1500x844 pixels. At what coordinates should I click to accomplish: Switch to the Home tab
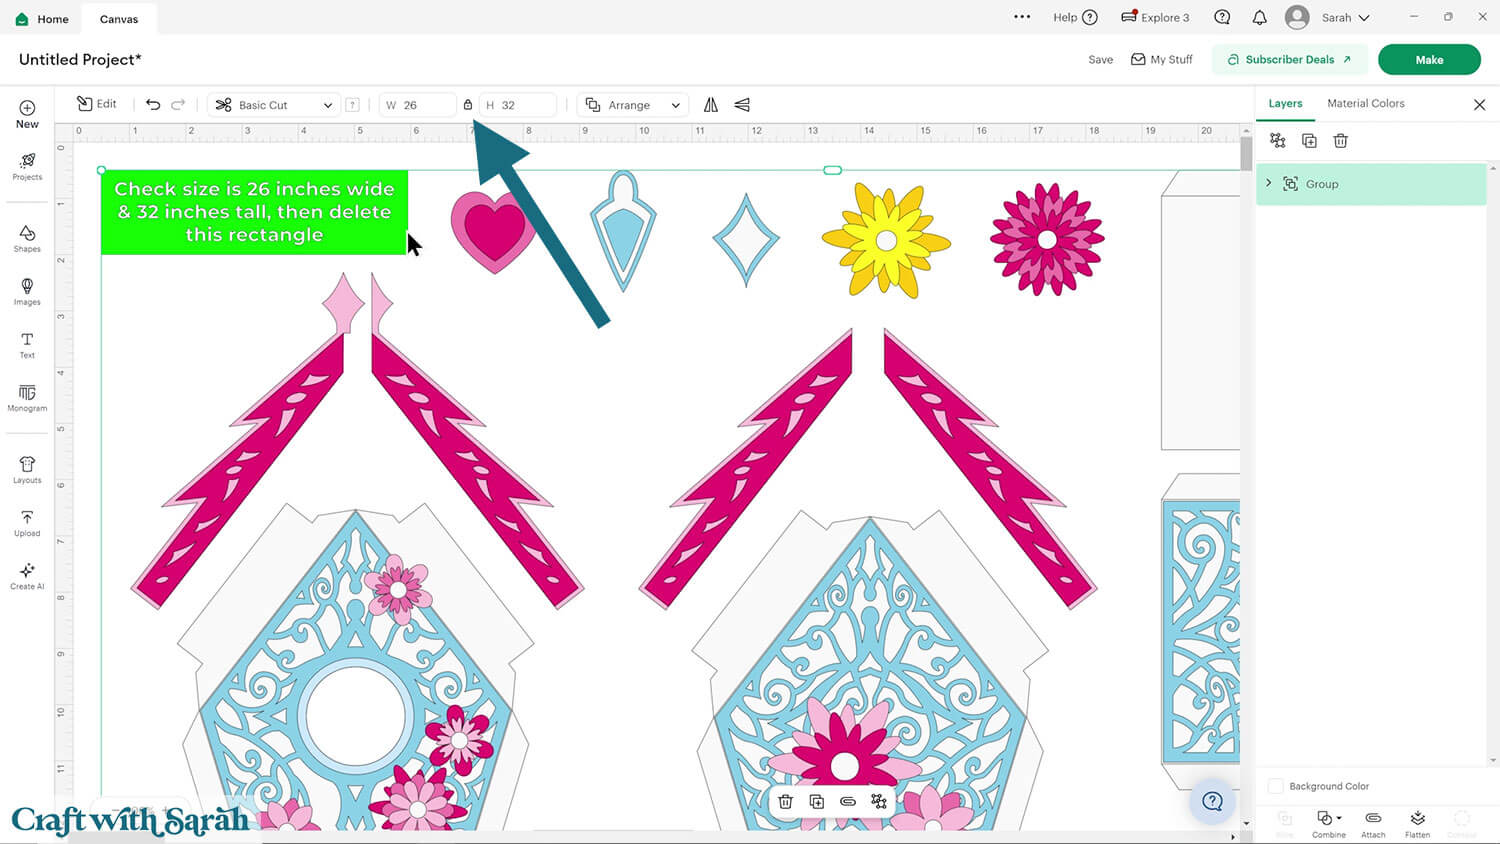pyautogui.click(x=42, y=19)
